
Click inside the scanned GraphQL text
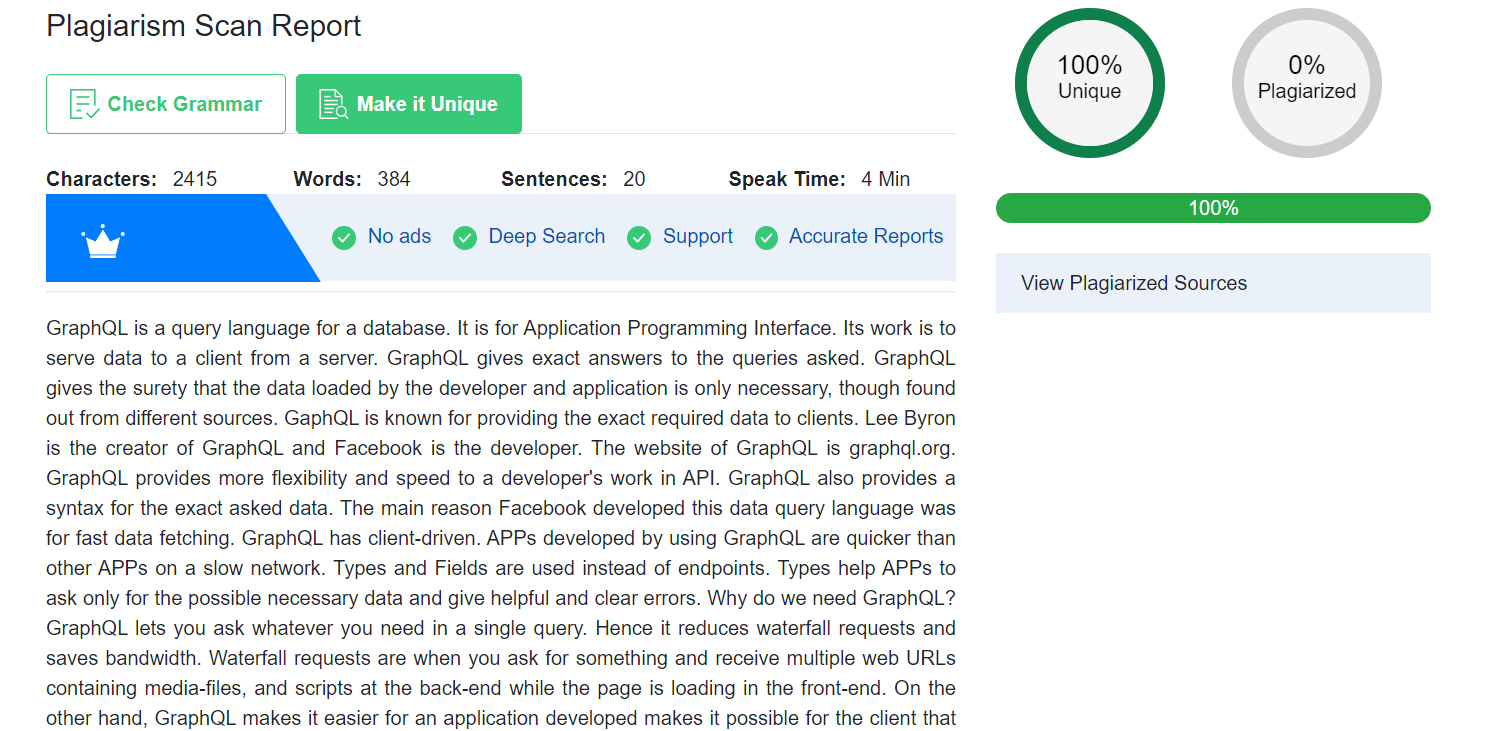click(x=501, y=523)
